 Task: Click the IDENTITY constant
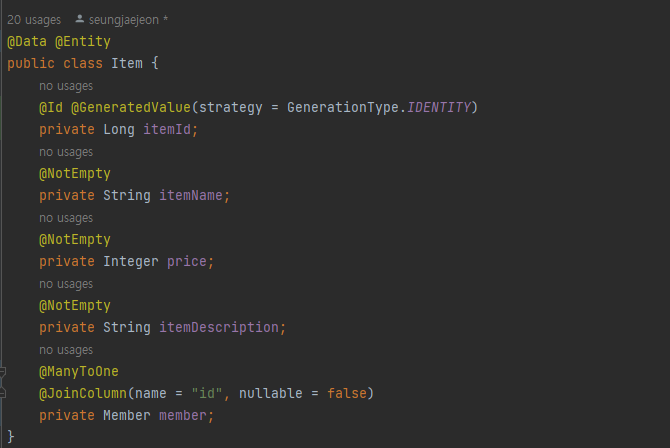click(439, 107)
